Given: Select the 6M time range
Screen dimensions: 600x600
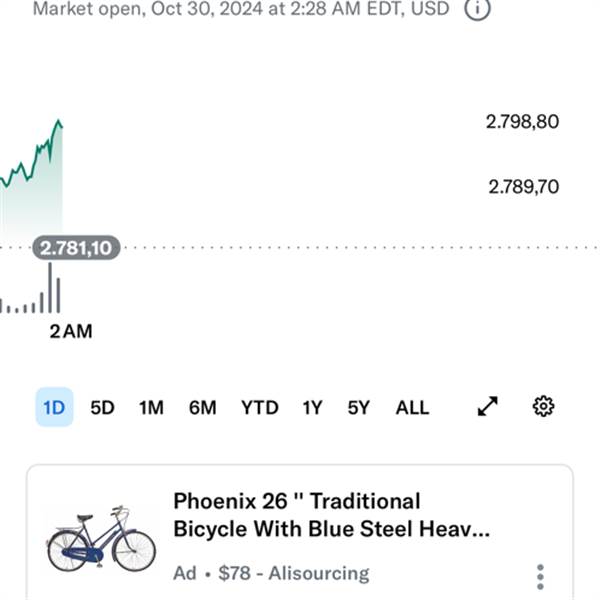Looking at the screenshot, I should (203, 408).
